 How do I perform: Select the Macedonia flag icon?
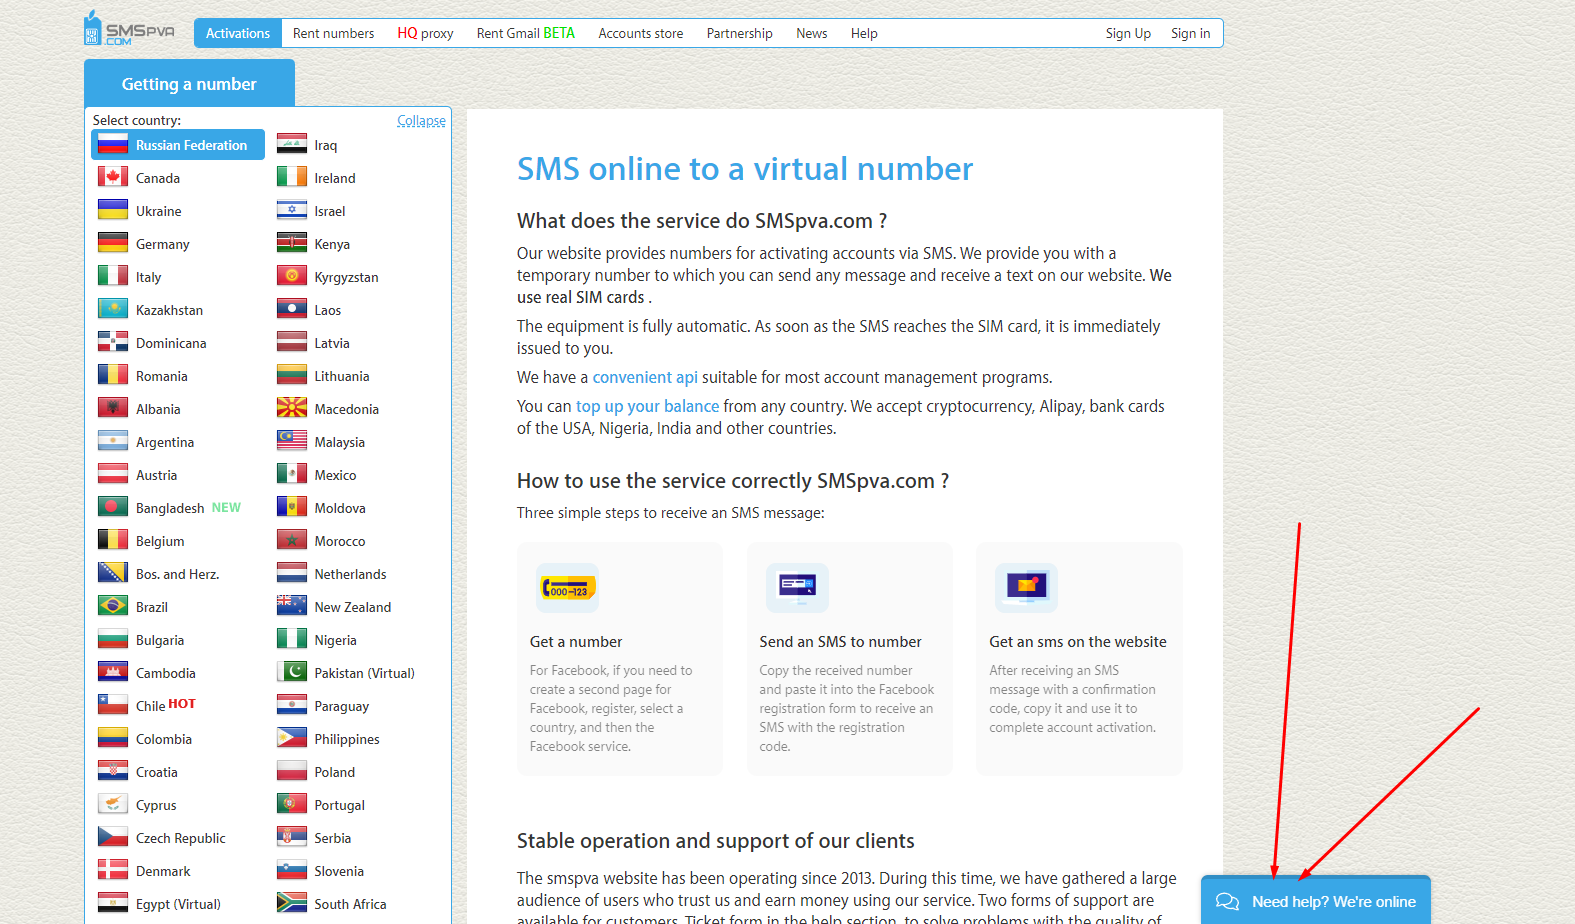[x=292, y=408]
